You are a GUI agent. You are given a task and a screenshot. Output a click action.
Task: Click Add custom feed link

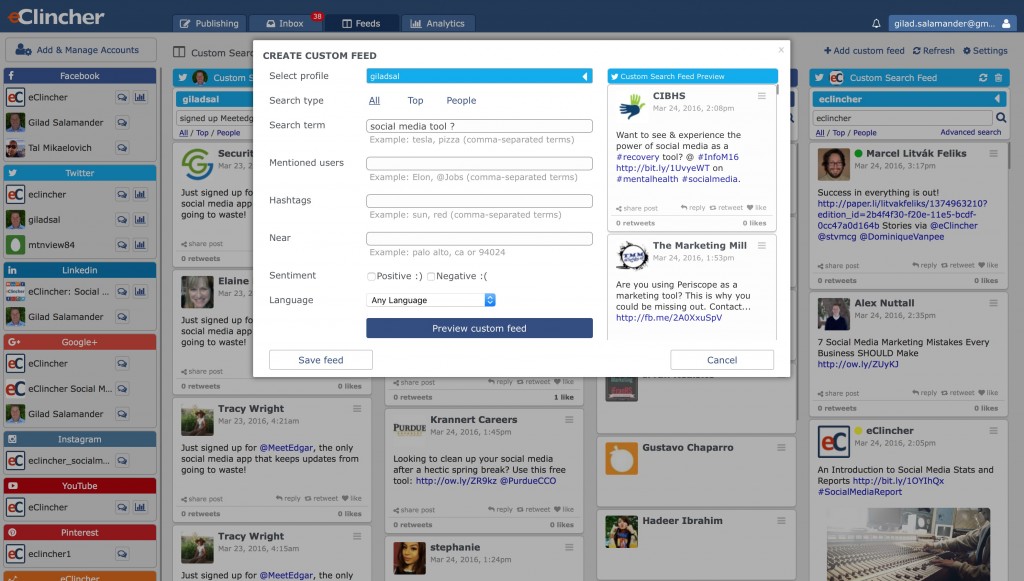[x=864, y=50]
